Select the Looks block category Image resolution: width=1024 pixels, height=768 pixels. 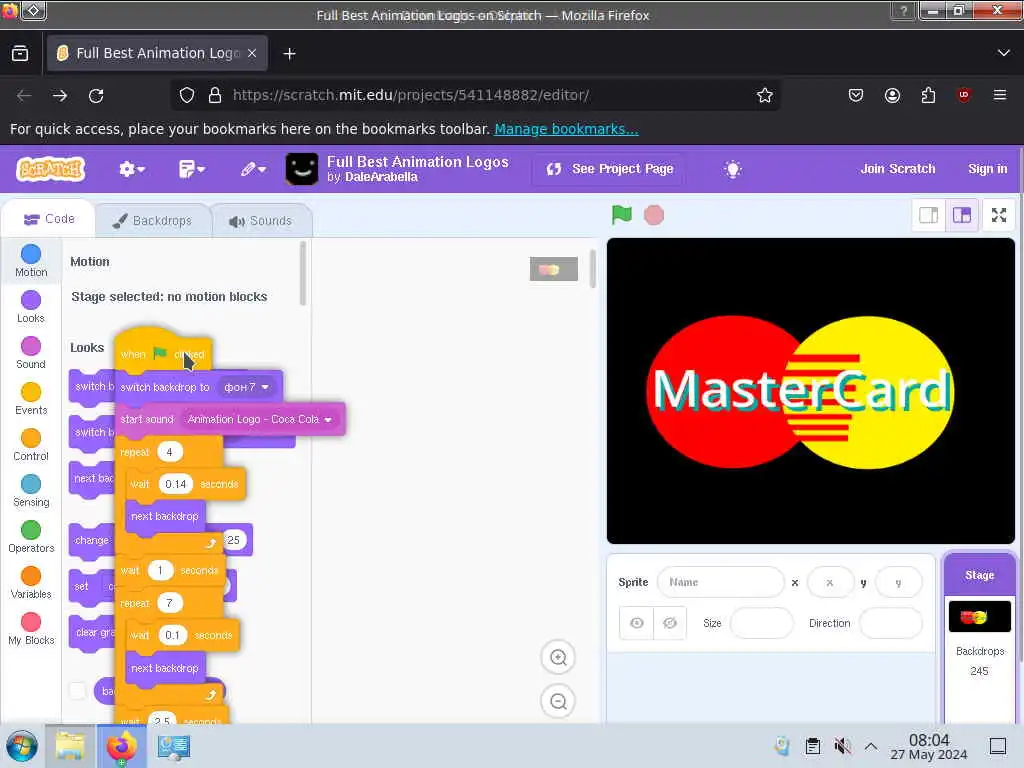pyautogui.click(x=31, y=307)
